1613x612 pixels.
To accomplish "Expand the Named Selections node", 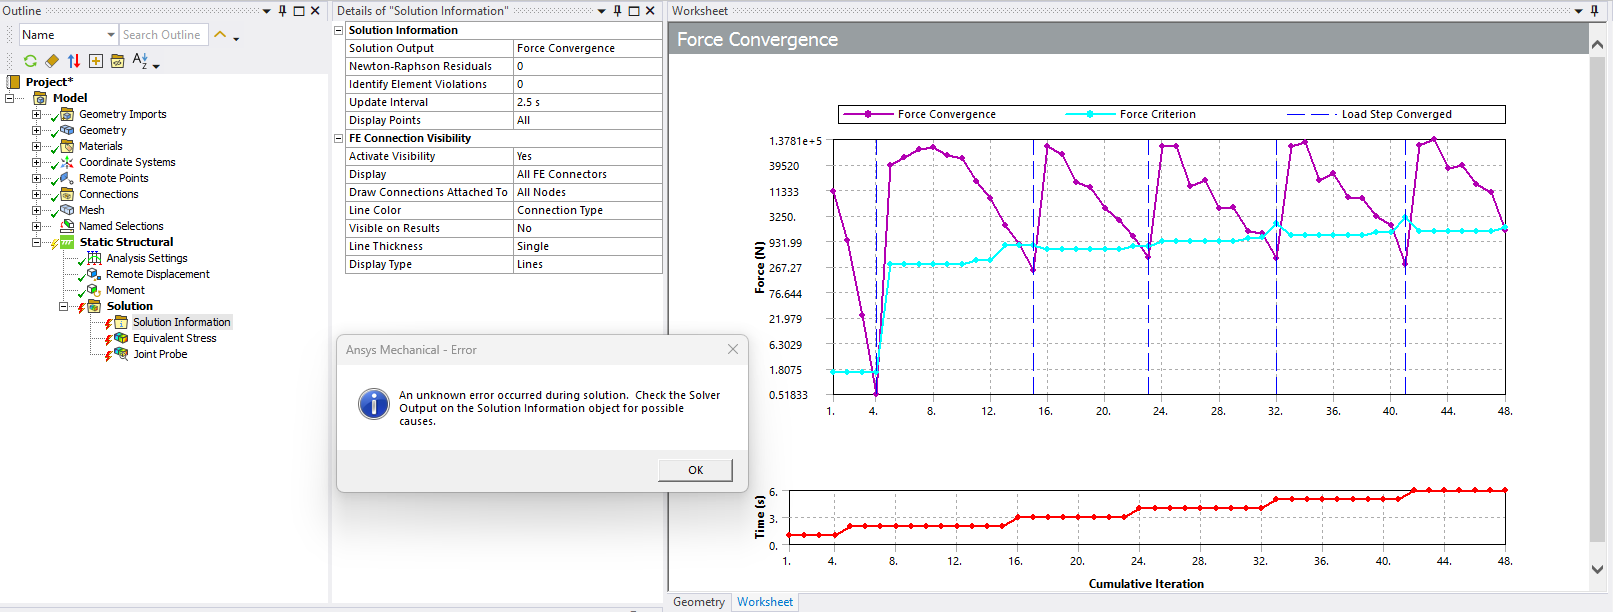I will point(37,226).
